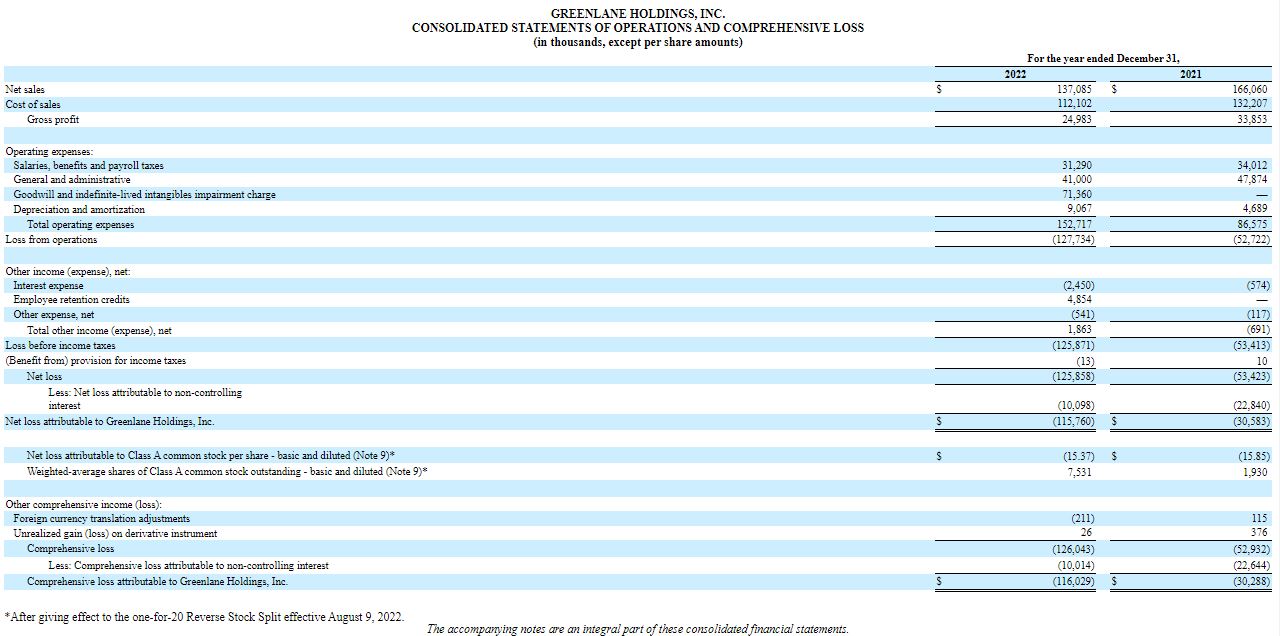Click the weighted-average shares value 7,531
Viewport: 1280px width, 636px height.
[x=1080, y=472]
